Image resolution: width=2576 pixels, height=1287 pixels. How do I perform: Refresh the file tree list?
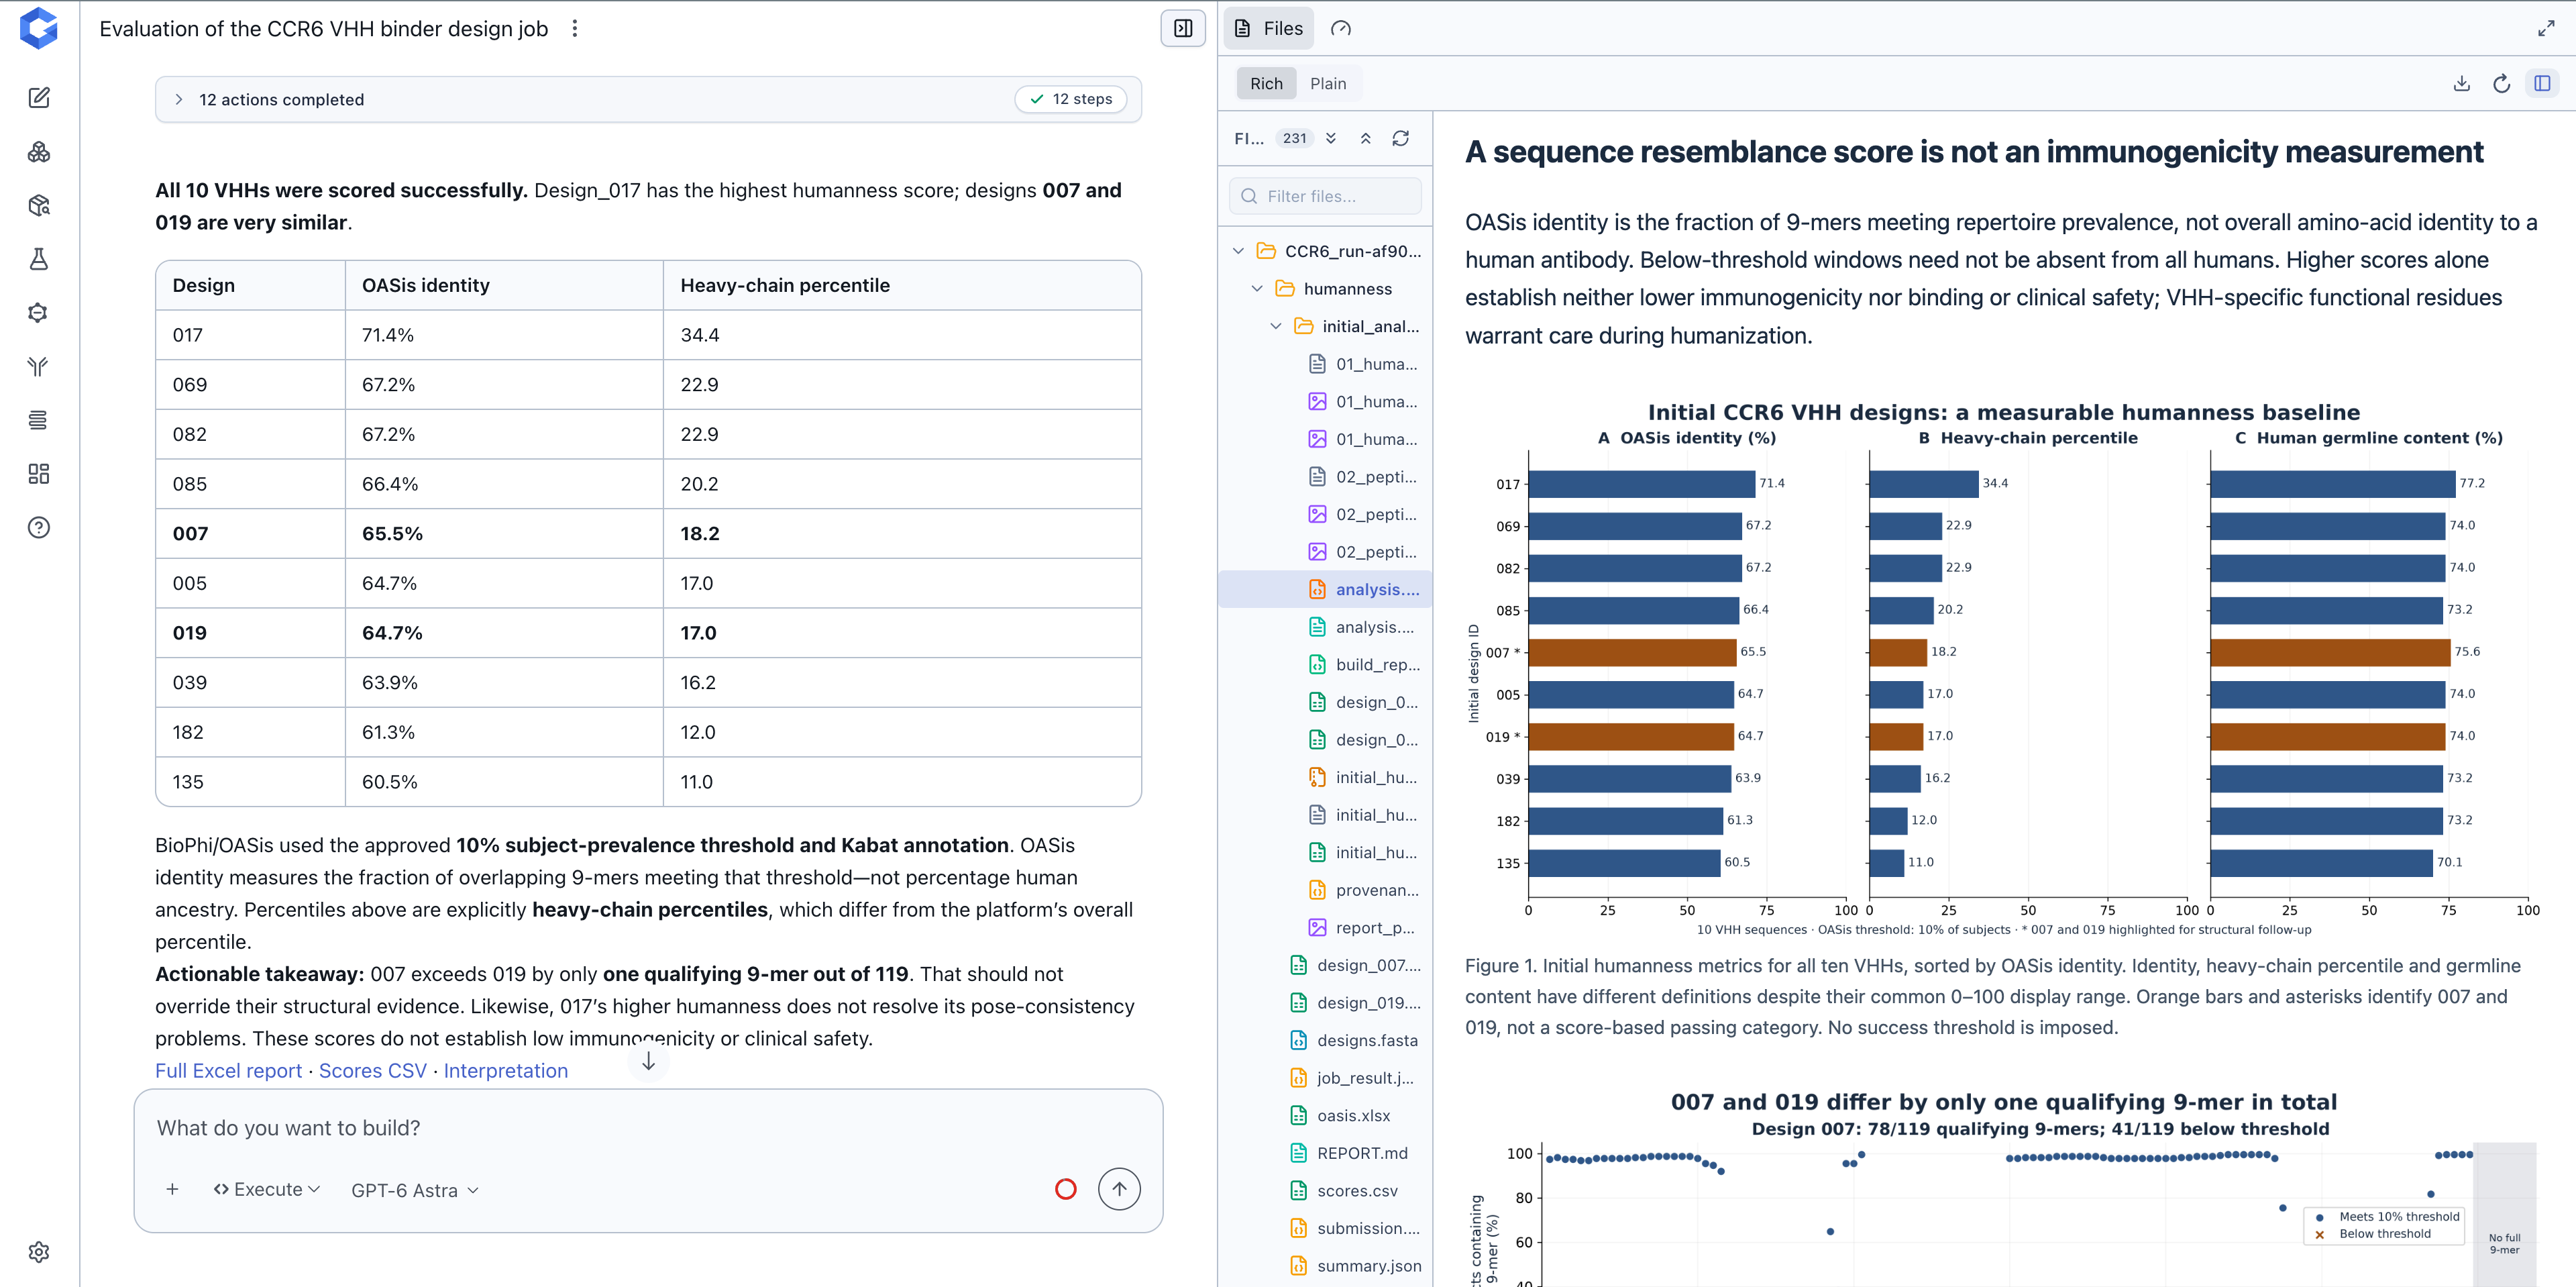(x=1401, y=138)
